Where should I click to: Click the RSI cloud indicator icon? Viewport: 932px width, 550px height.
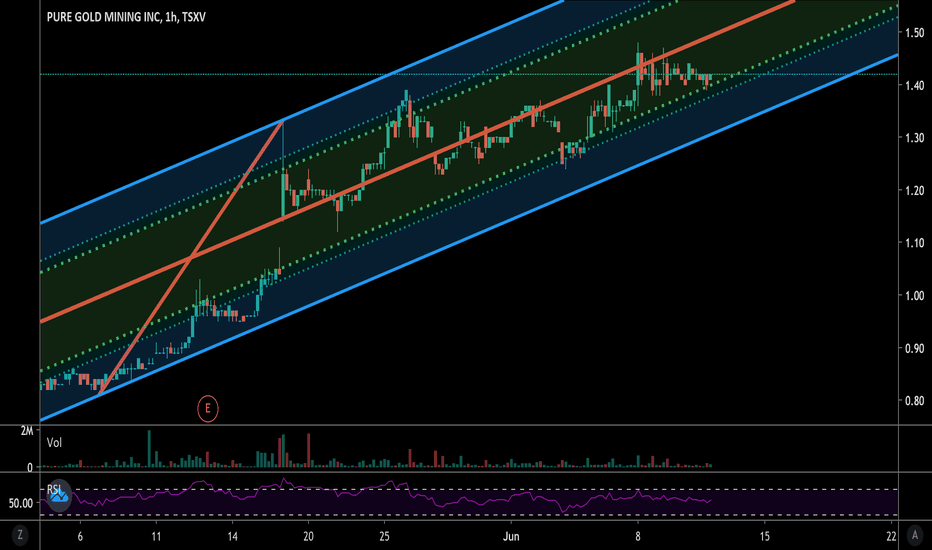pyautogui.click(x=59, y=495)
